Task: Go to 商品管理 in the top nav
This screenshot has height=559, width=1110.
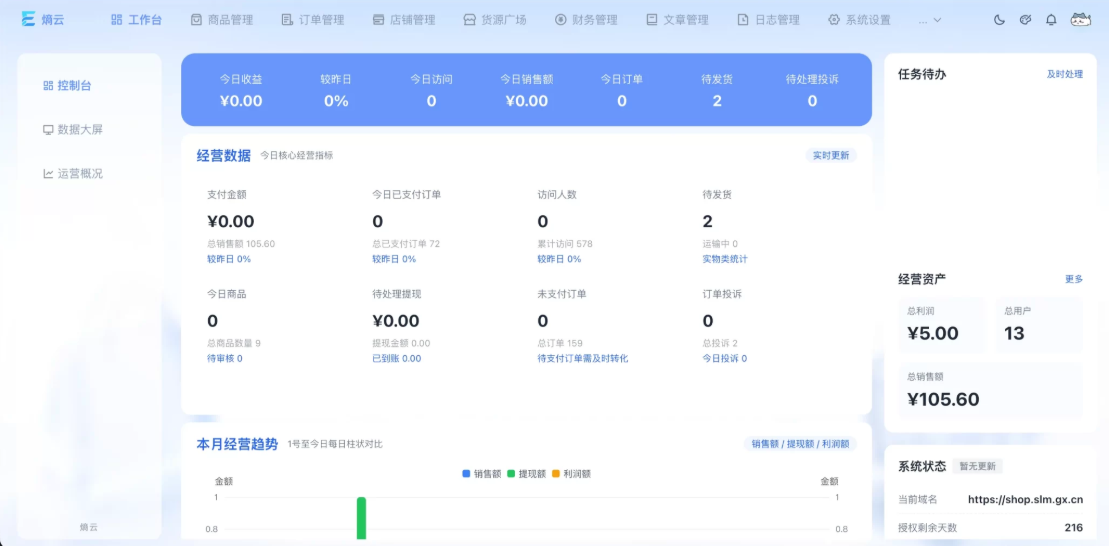Action: click(222, 20)
